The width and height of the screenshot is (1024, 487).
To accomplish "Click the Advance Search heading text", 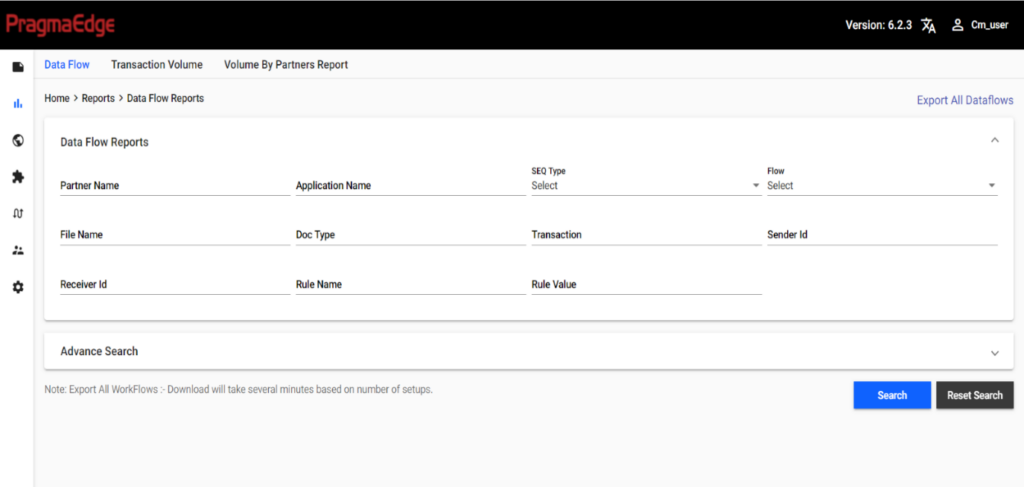I will tap(99, 351).
